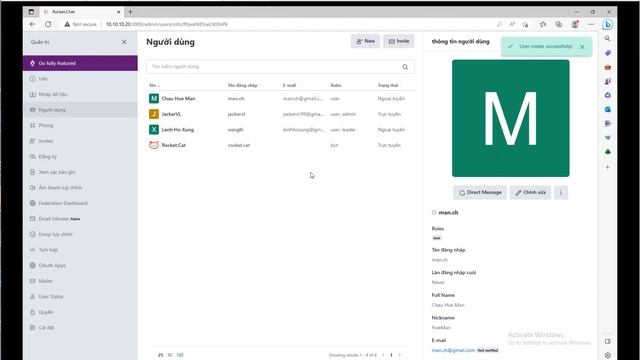Screen dimensions: 640x360
Task: Click the Nhập dữ liệu import icon
Action: tap(33, 94)
